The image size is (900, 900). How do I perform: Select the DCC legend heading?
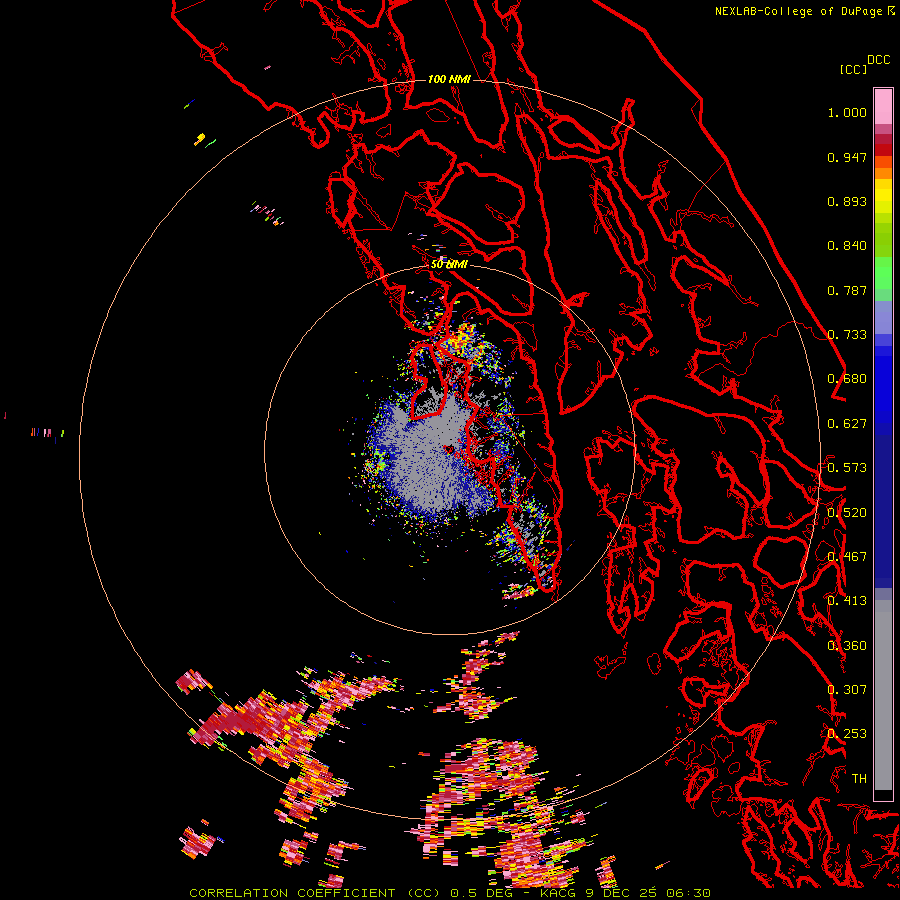(x=878, y=60)
